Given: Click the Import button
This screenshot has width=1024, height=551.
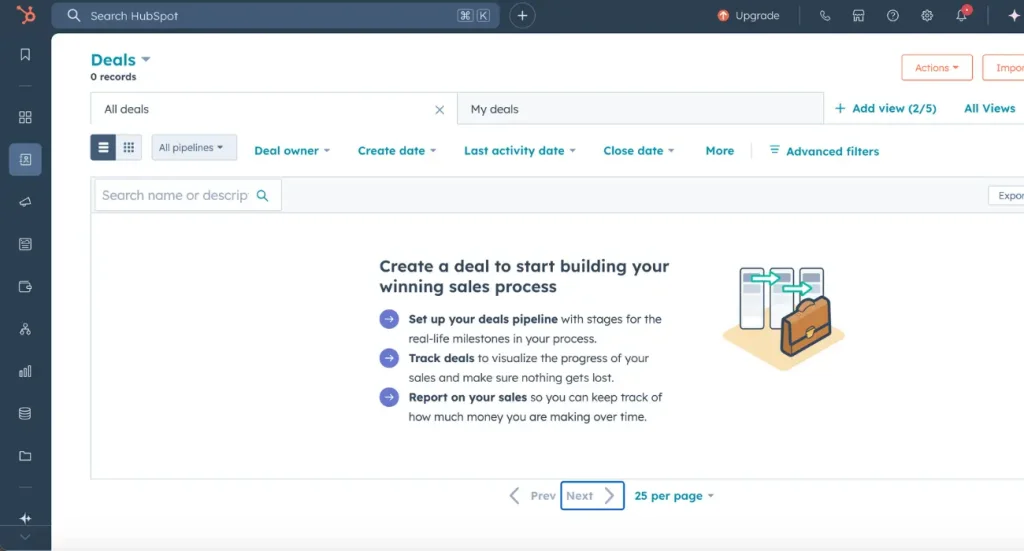Looking at the screenshot, I should [x=1003, y=68].
